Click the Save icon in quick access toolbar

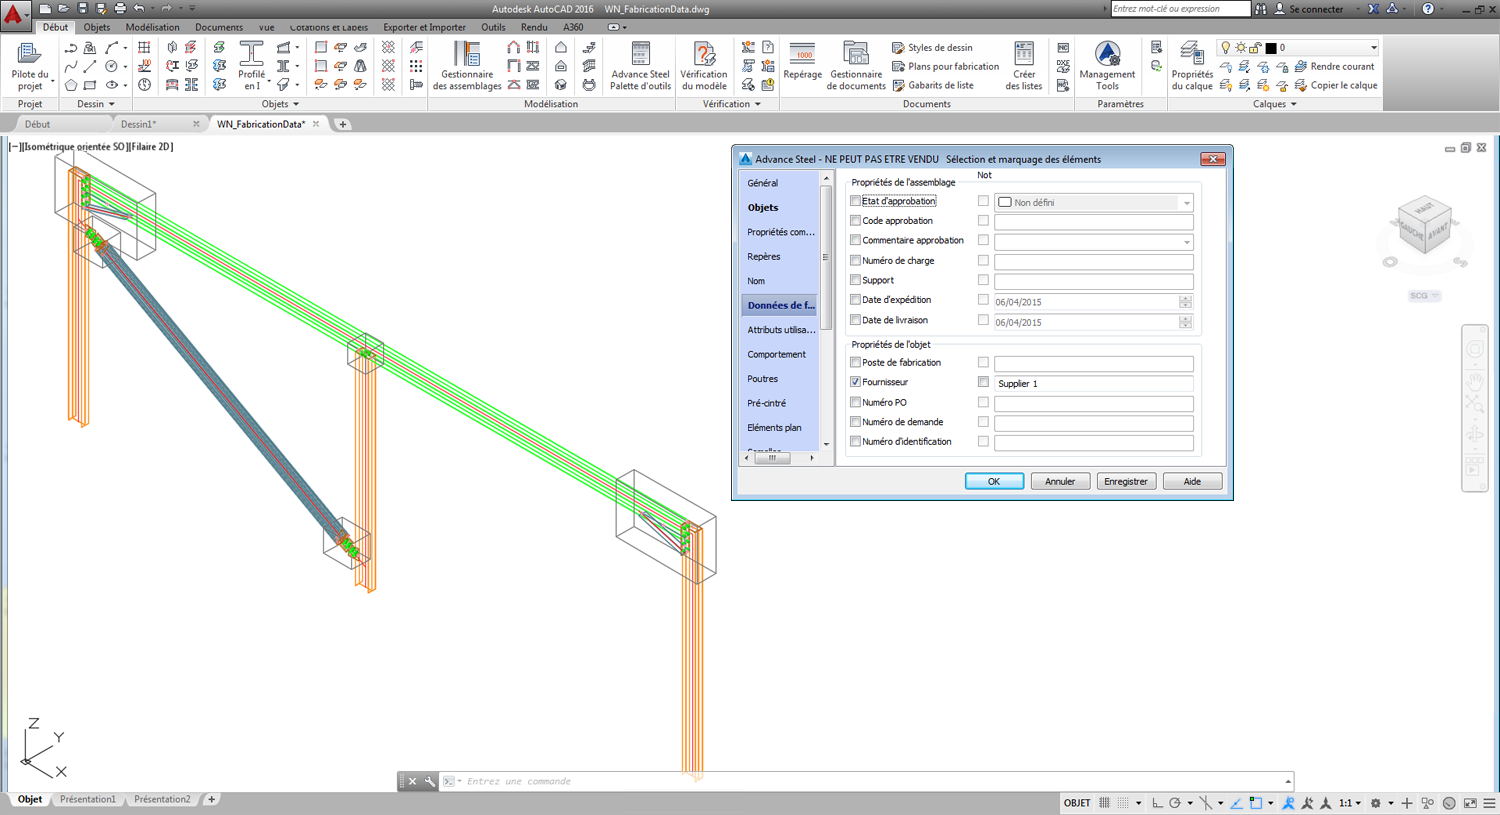tap(83, 9)
